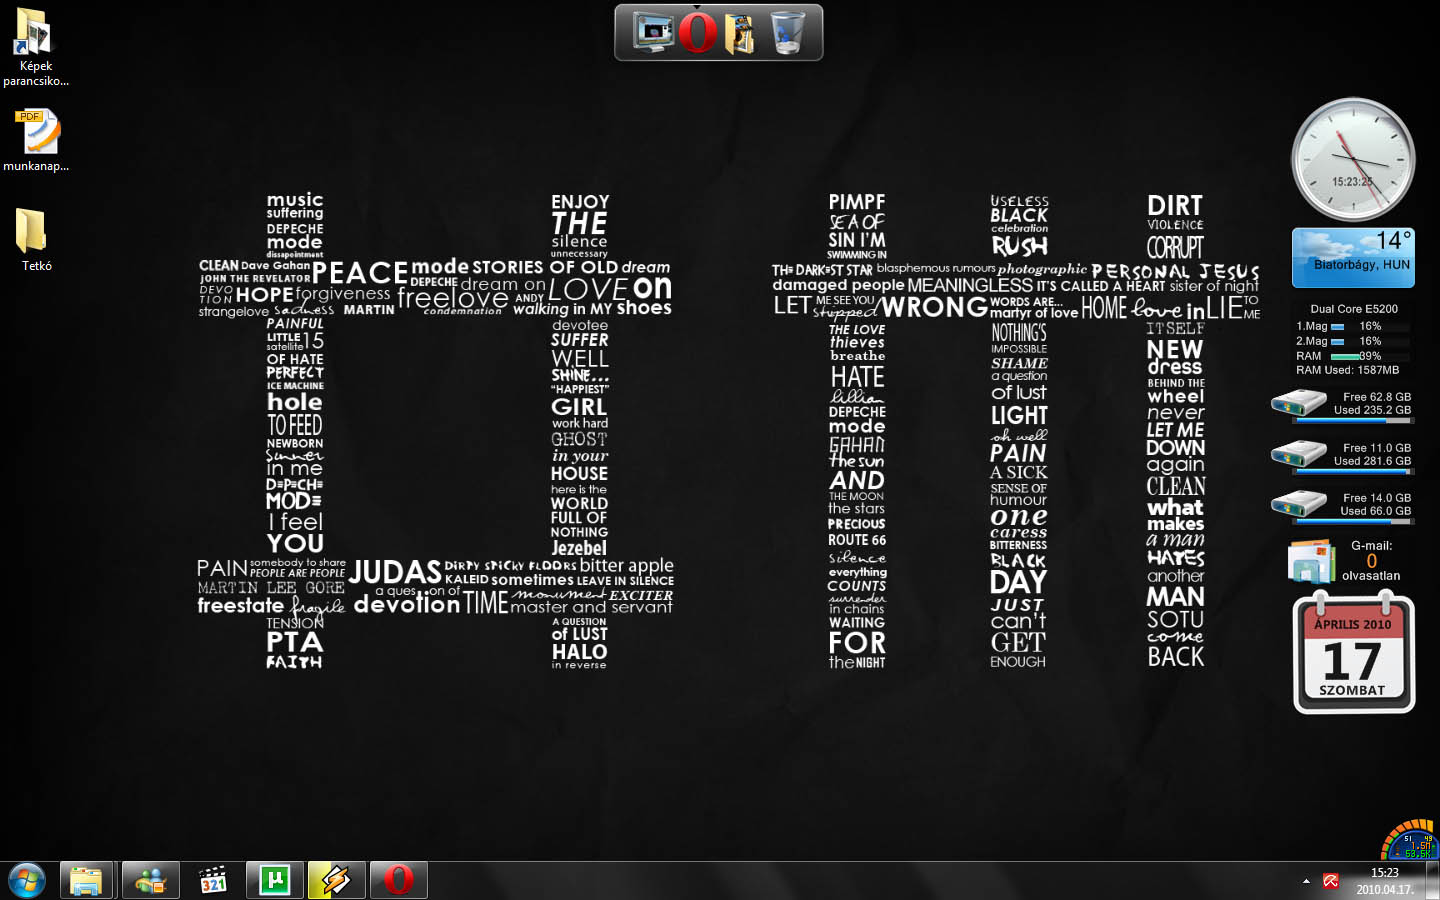This screenshot has height=900, width=1440.
Task: Launch Media Player Classic from the taskbar
Action: [213, 881]
